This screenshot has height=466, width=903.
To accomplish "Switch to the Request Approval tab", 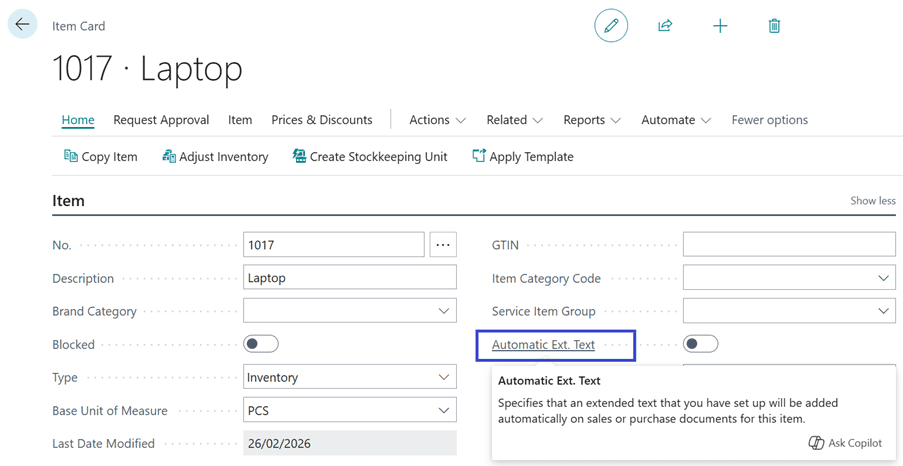I will [x=161, y=120].
